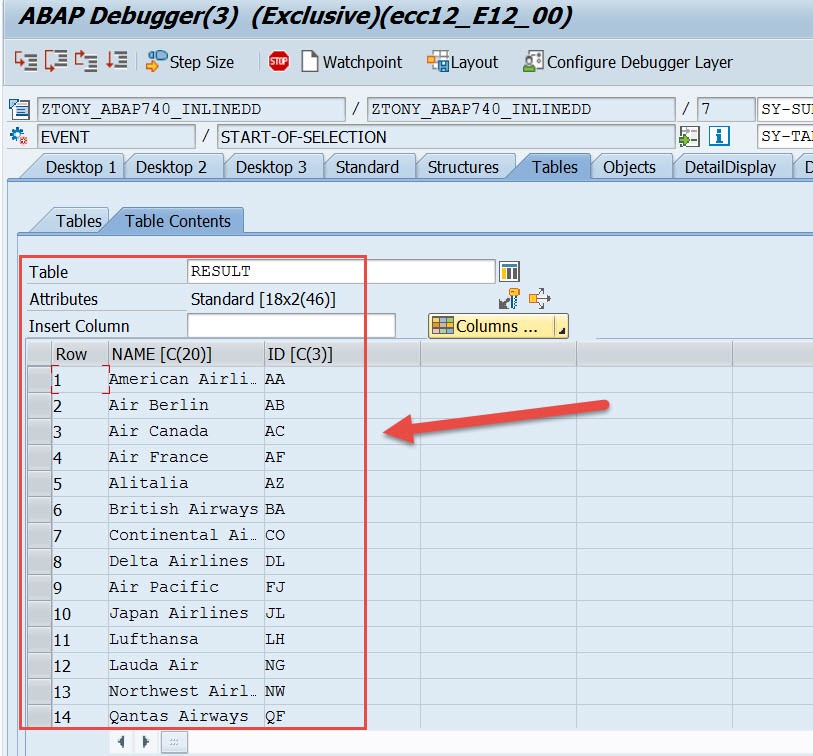Click the first ZTONY_ABAP740_INLINEDD program field
Screen dimensions: 813x756
pyautogui.click(x=191, y=109)
